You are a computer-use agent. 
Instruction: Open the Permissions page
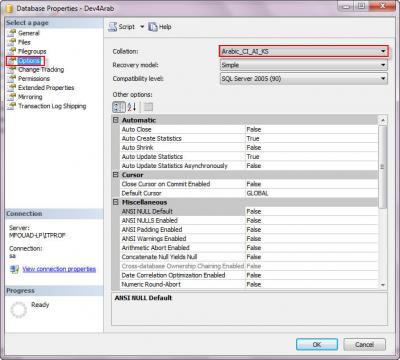(34, 79)
